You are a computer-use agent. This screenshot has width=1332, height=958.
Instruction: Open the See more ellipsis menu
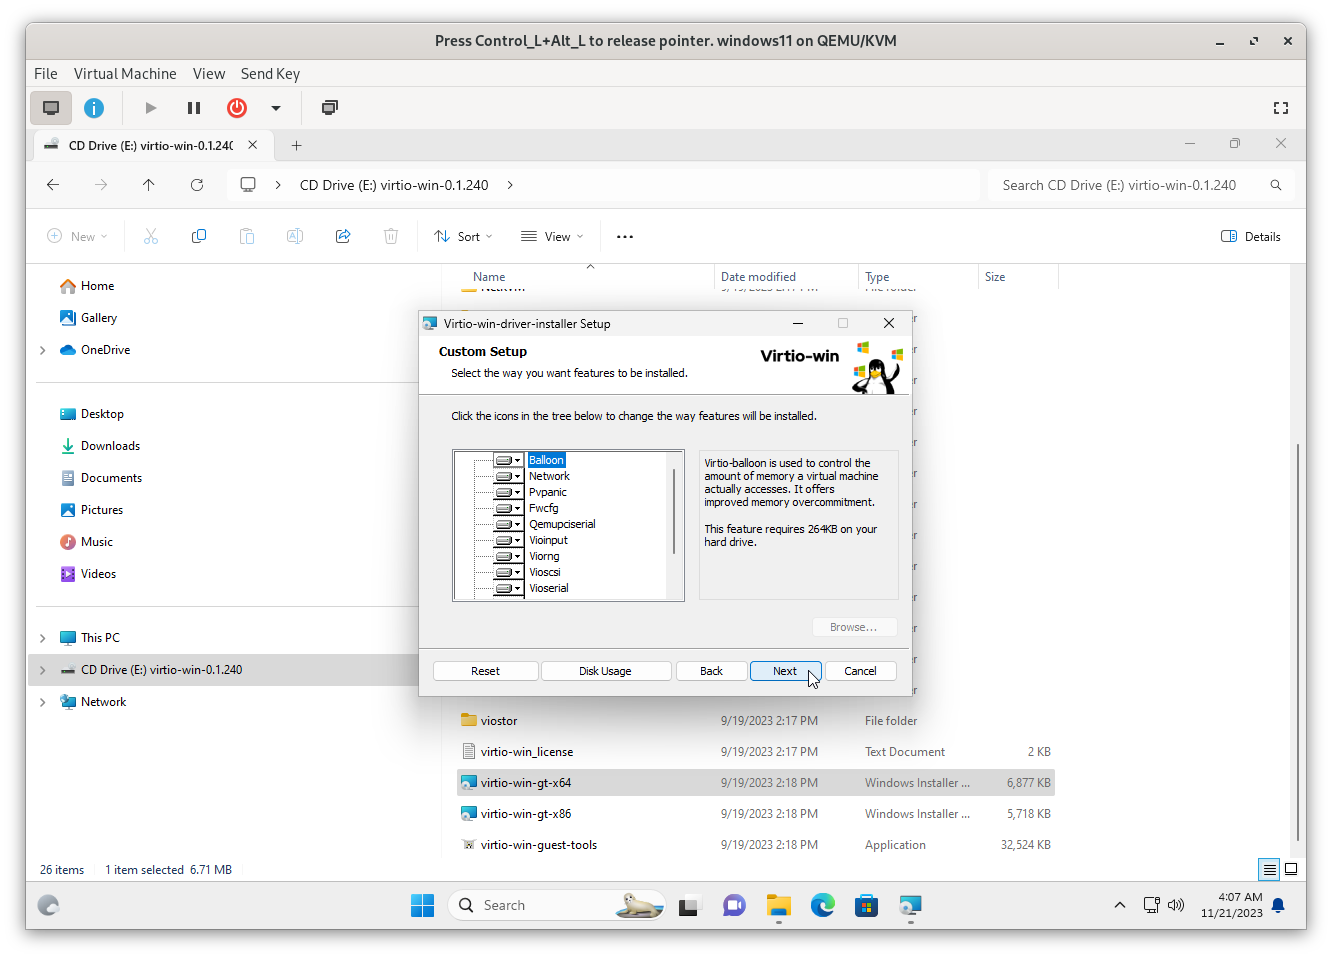point(625,237)
